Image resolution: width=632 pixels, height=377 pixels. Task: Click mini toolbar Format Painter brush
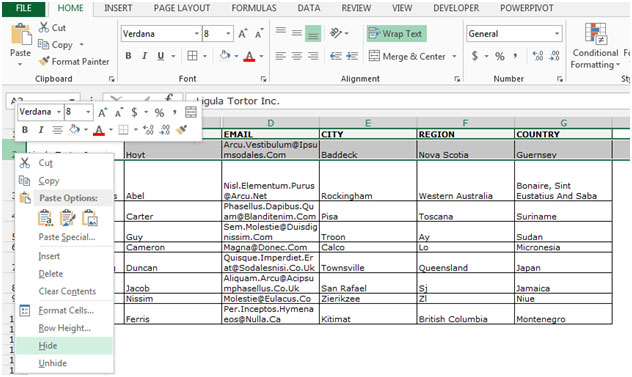(x=181, y=129)
